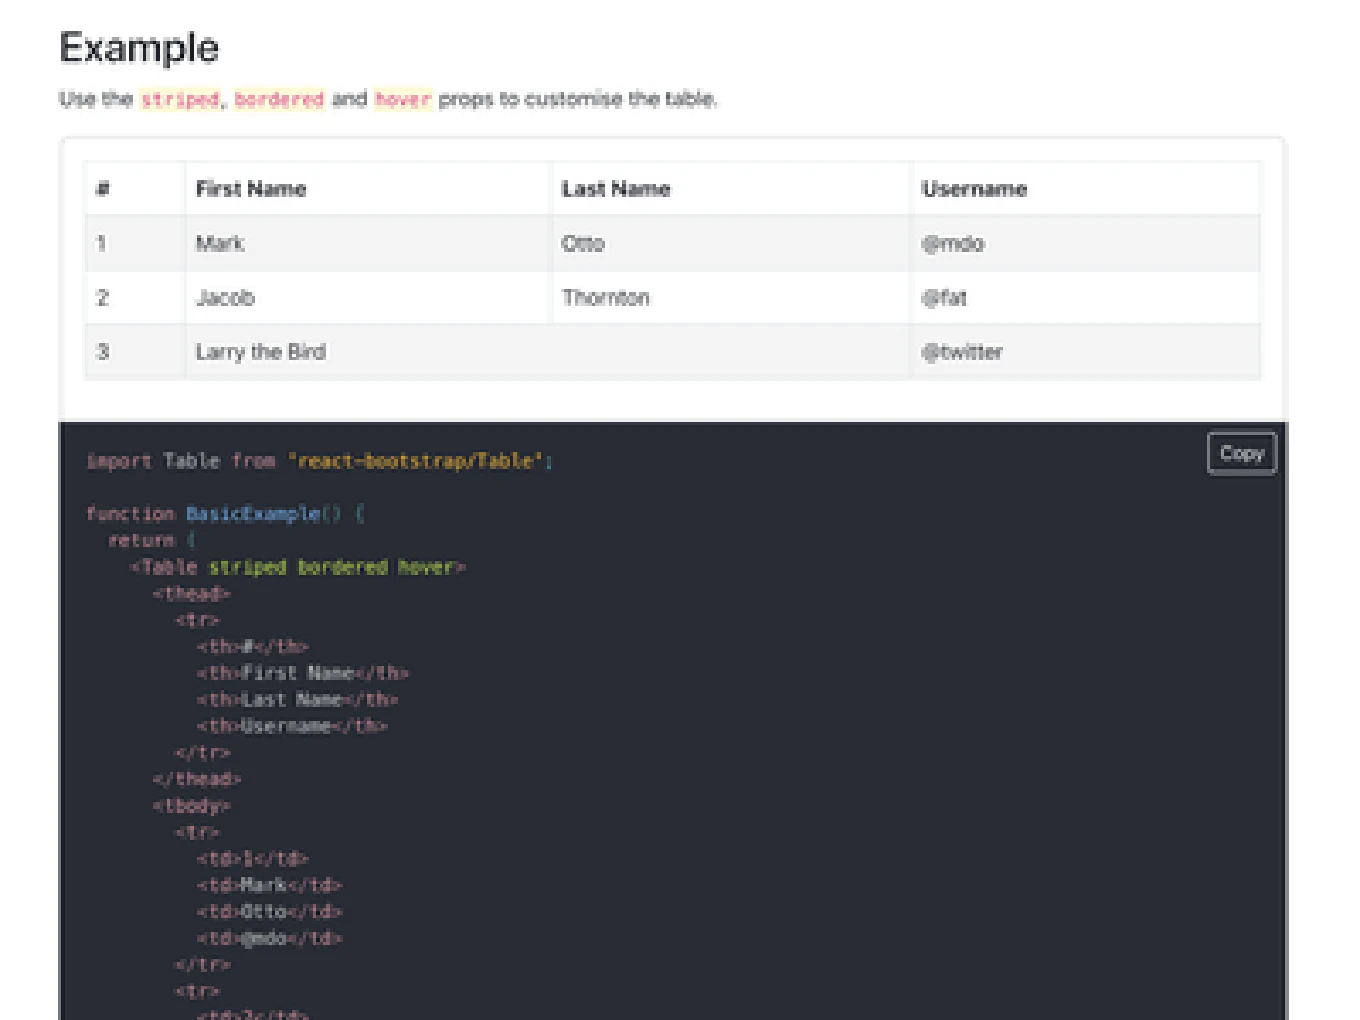Click the '<tbody>' code line

[x=191, y=805]
